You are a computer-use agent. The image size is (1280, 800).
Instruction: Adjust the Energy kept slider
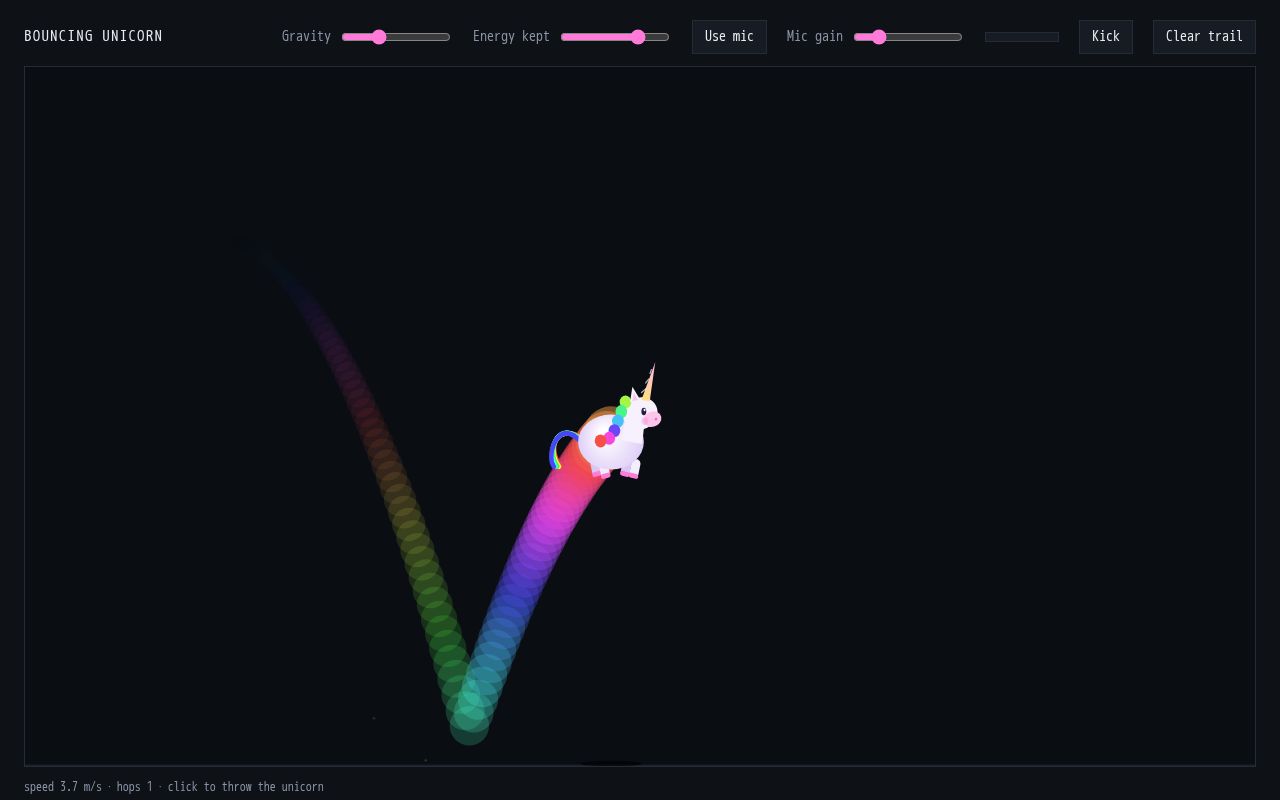click(615, 37)
